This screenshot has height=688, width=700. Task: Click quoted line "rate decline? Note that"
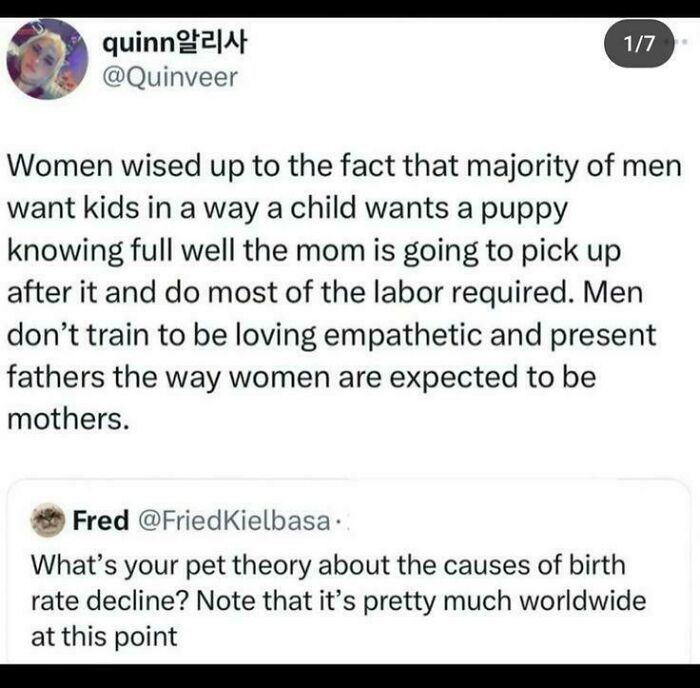tap(339, 602)
